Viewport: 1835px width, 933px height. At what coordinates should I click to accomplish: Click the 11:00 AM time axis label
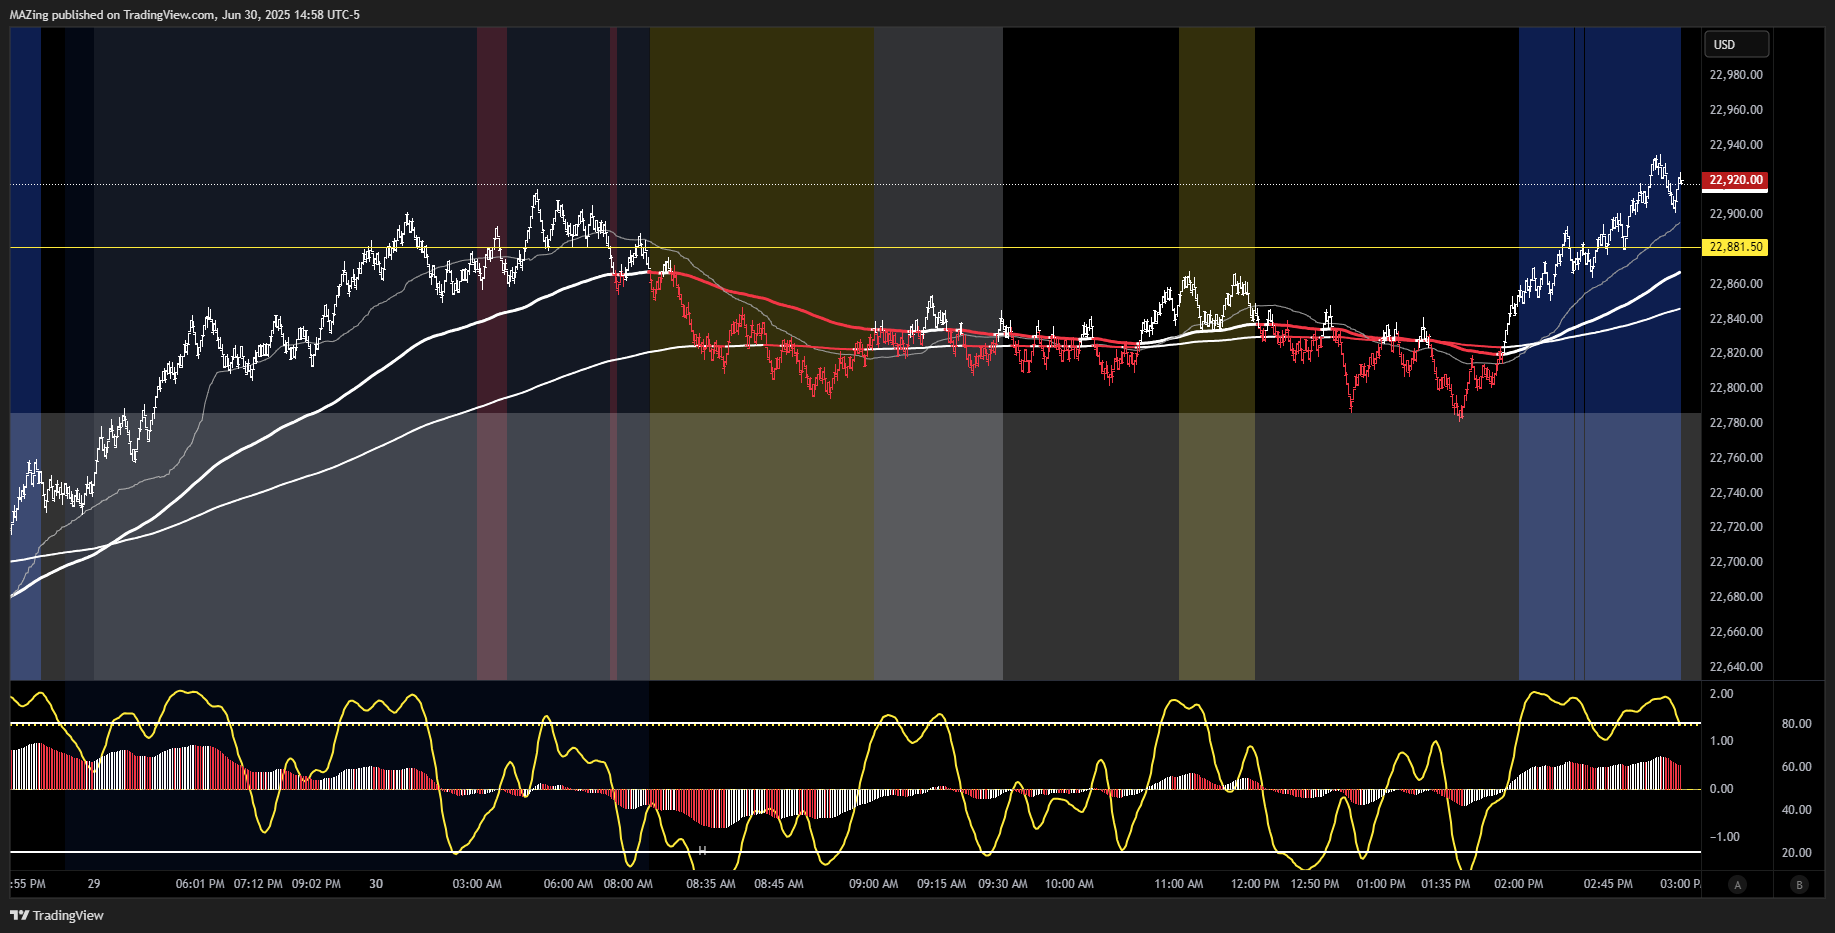click(x=1179, y=884)
